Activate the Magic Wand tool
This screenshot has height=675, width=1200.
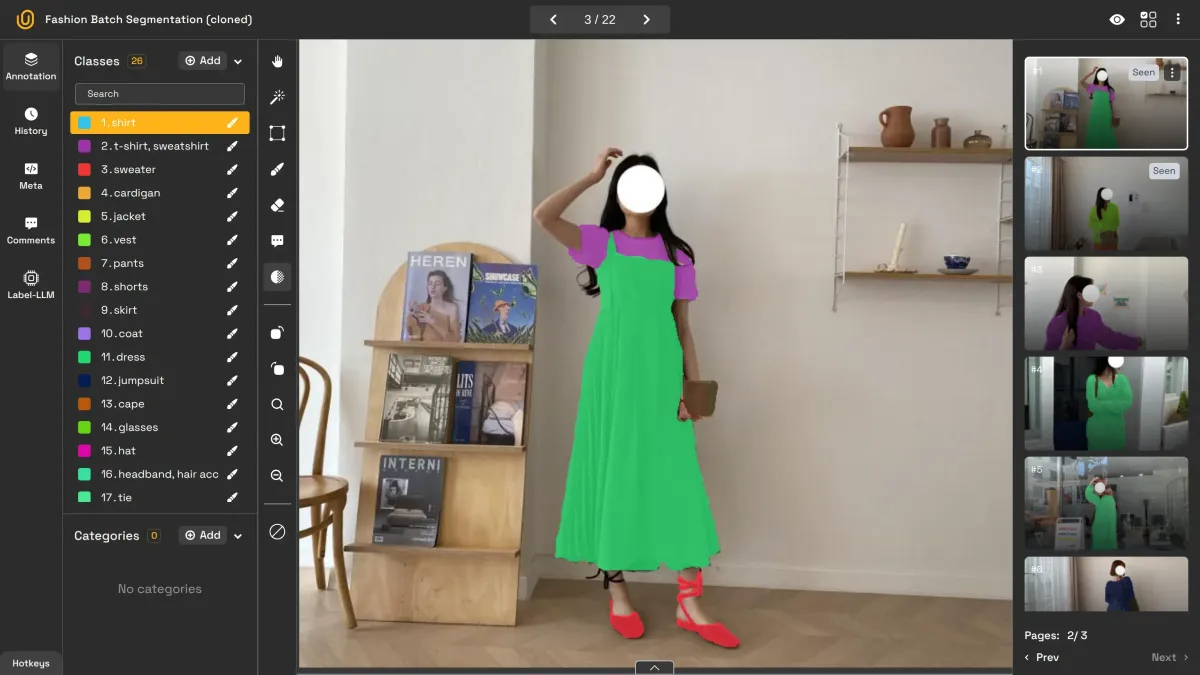pos(277,97)
